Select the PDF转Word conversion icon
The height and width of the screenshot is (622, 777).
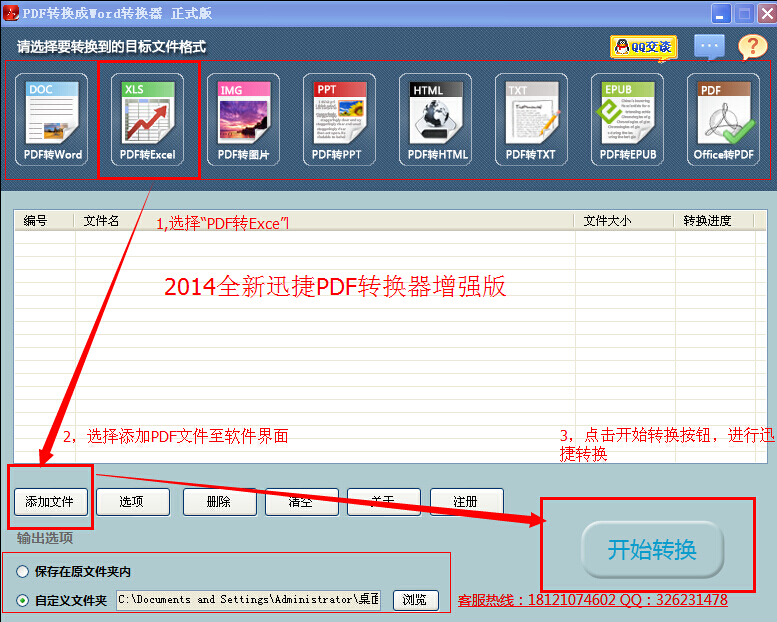52,119
